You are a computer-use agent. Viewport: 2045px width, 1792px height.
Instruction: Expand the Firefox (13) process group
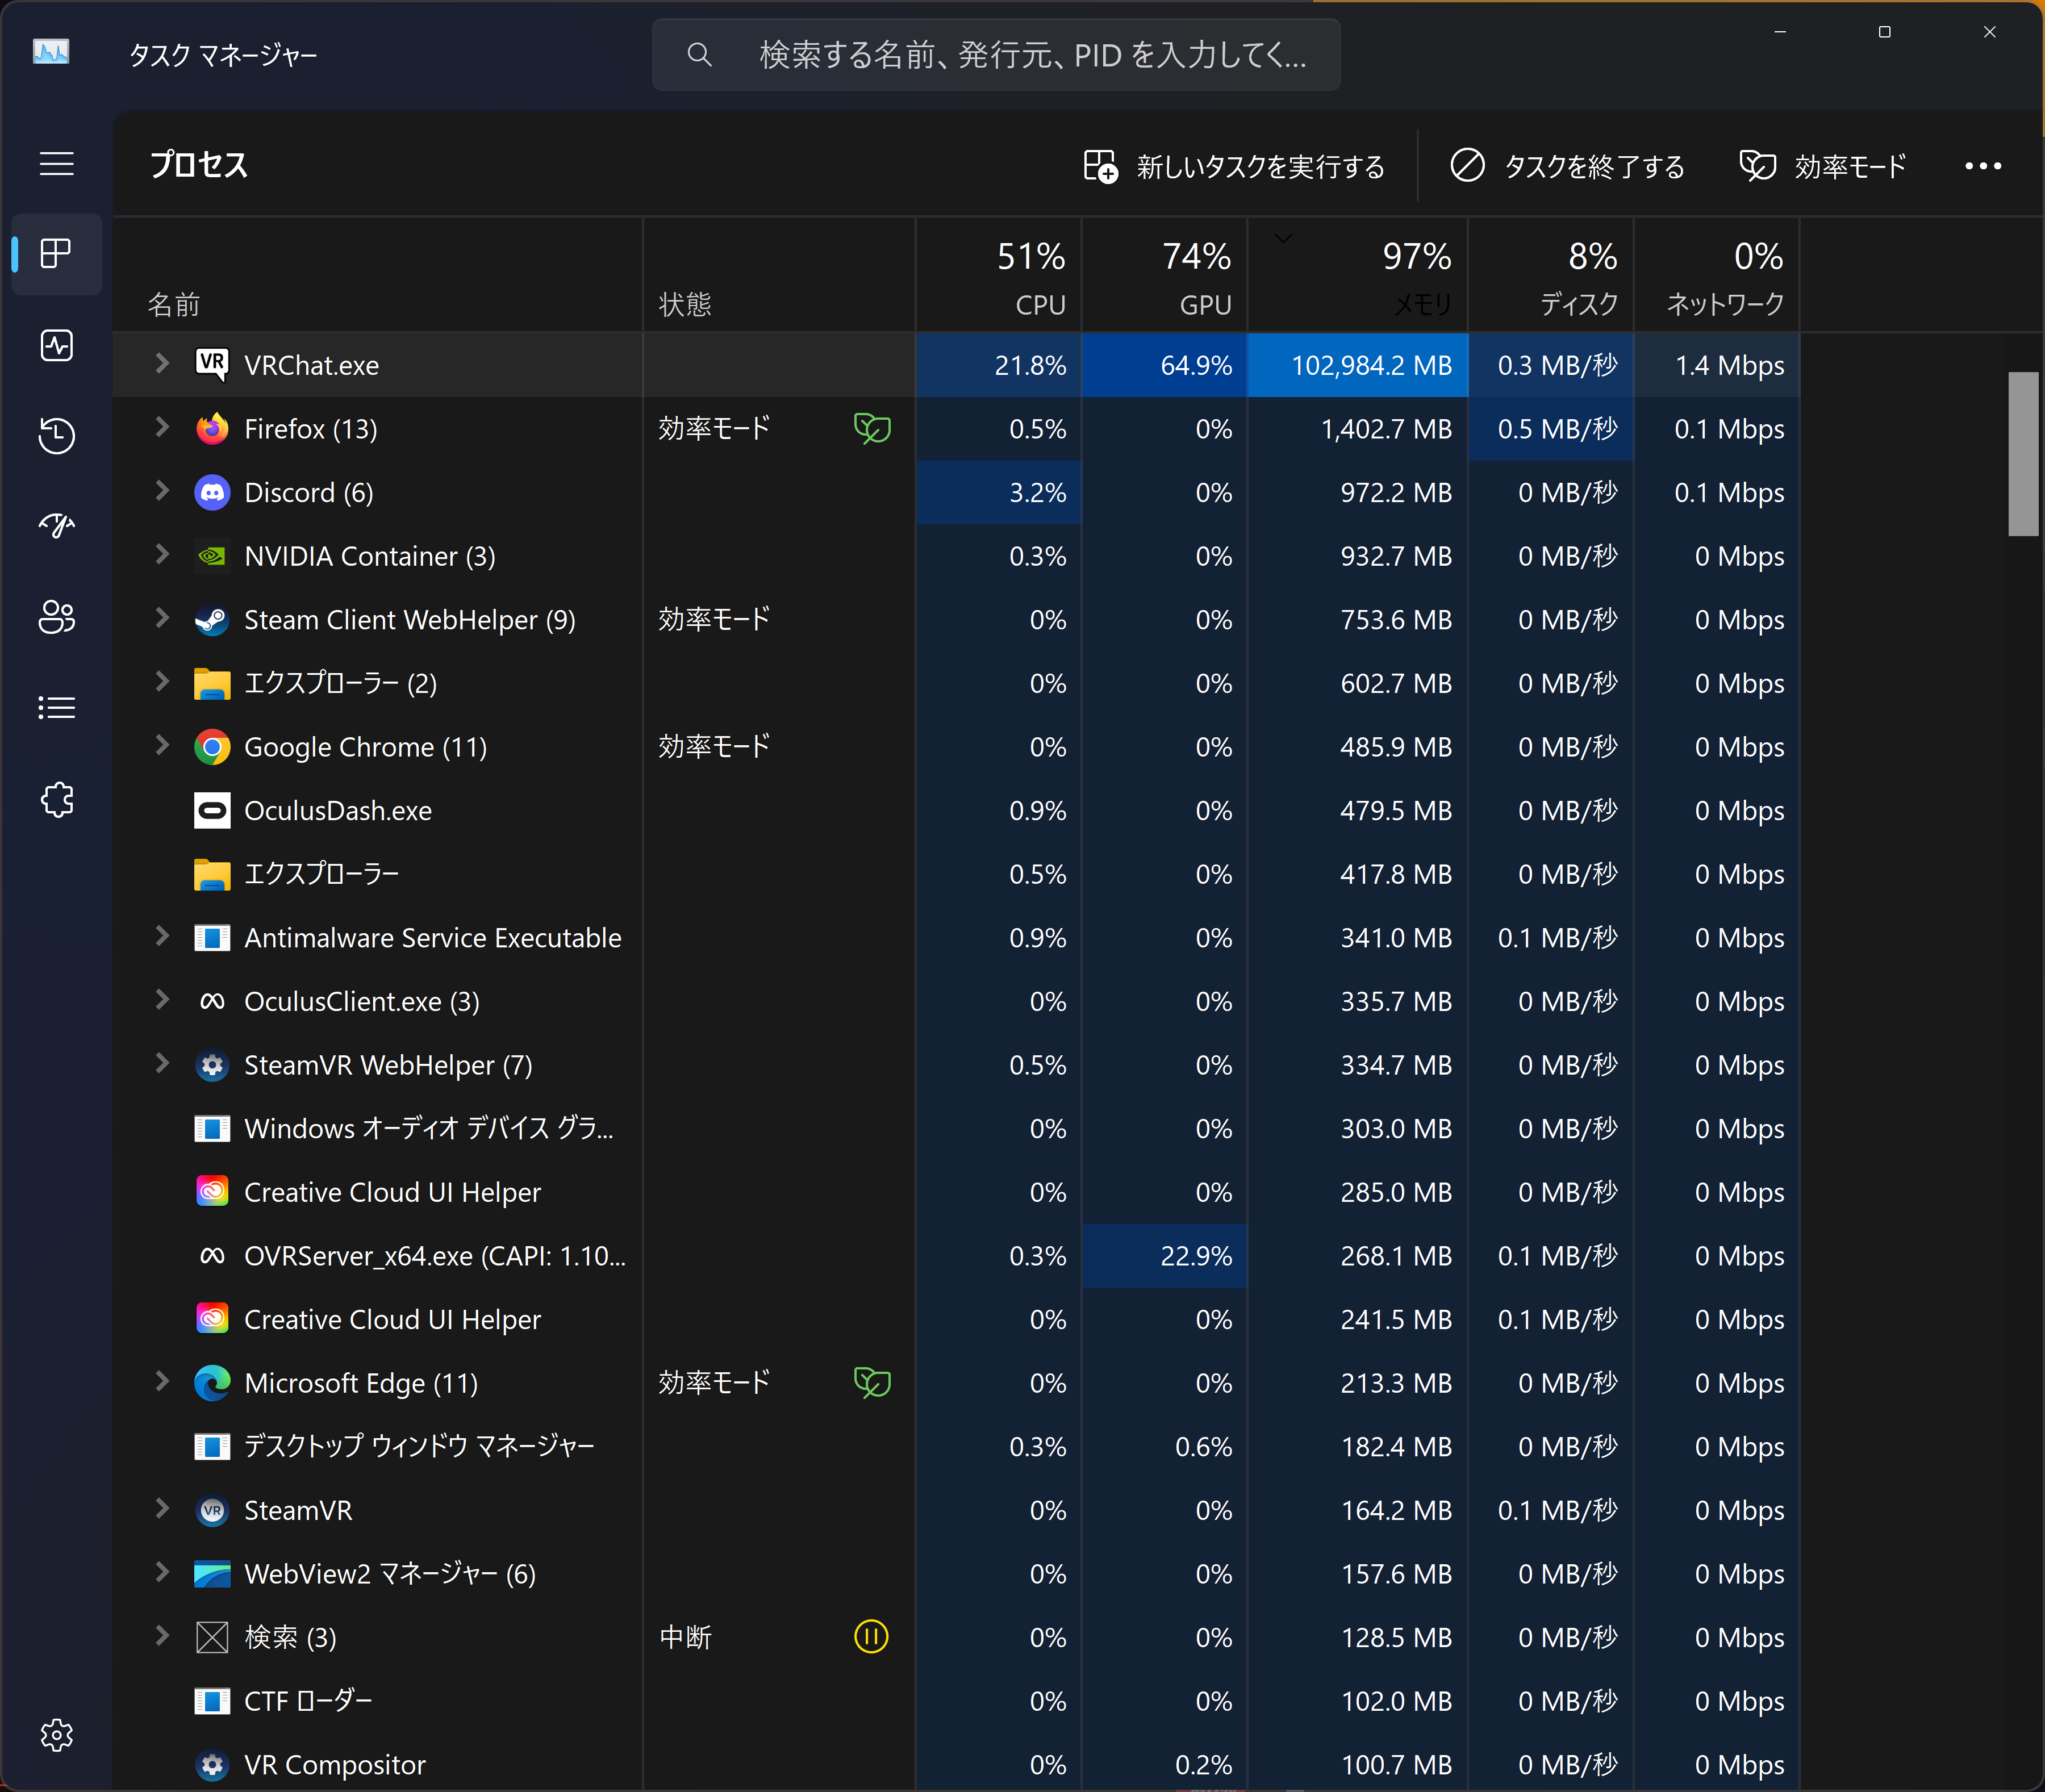click(162, 427)
